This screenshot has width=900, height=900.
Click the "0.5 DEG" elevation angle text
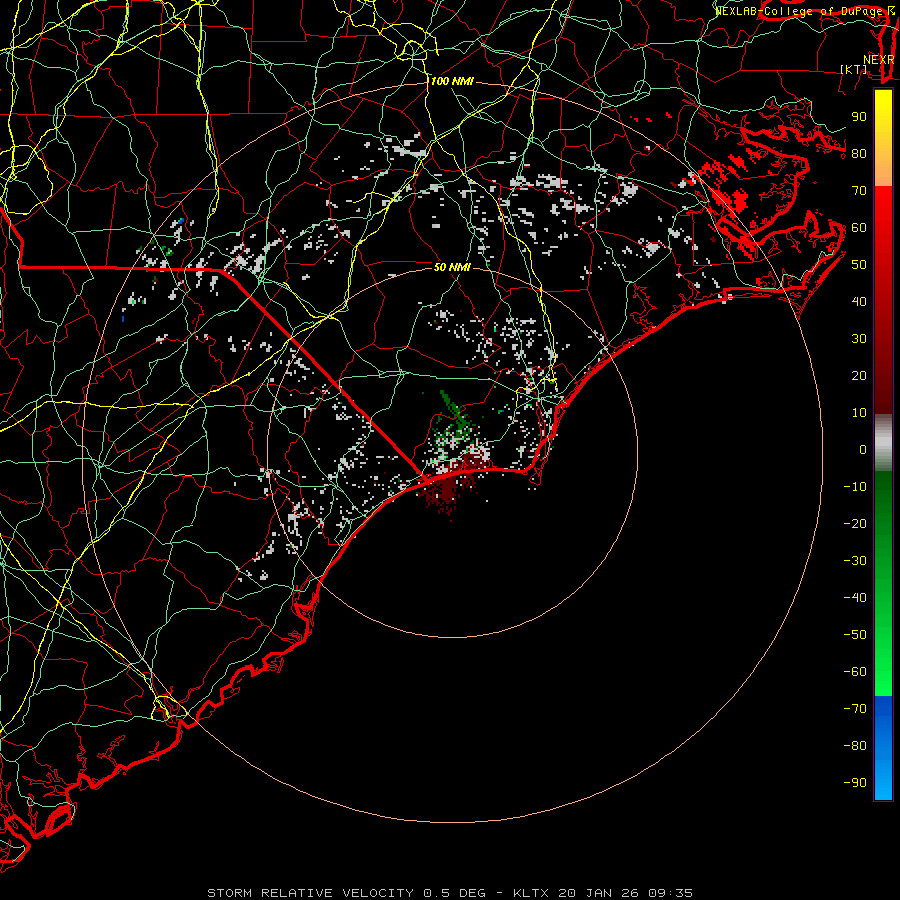coord(455,893)
